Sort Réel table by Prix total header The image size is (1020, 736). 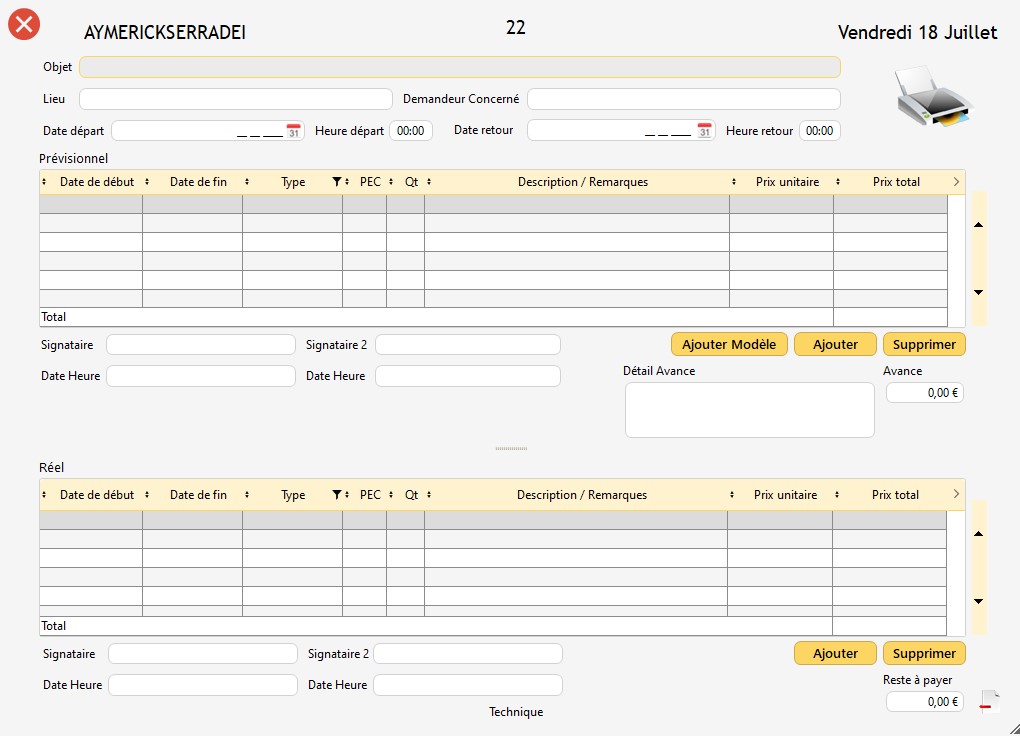[895, 495]
